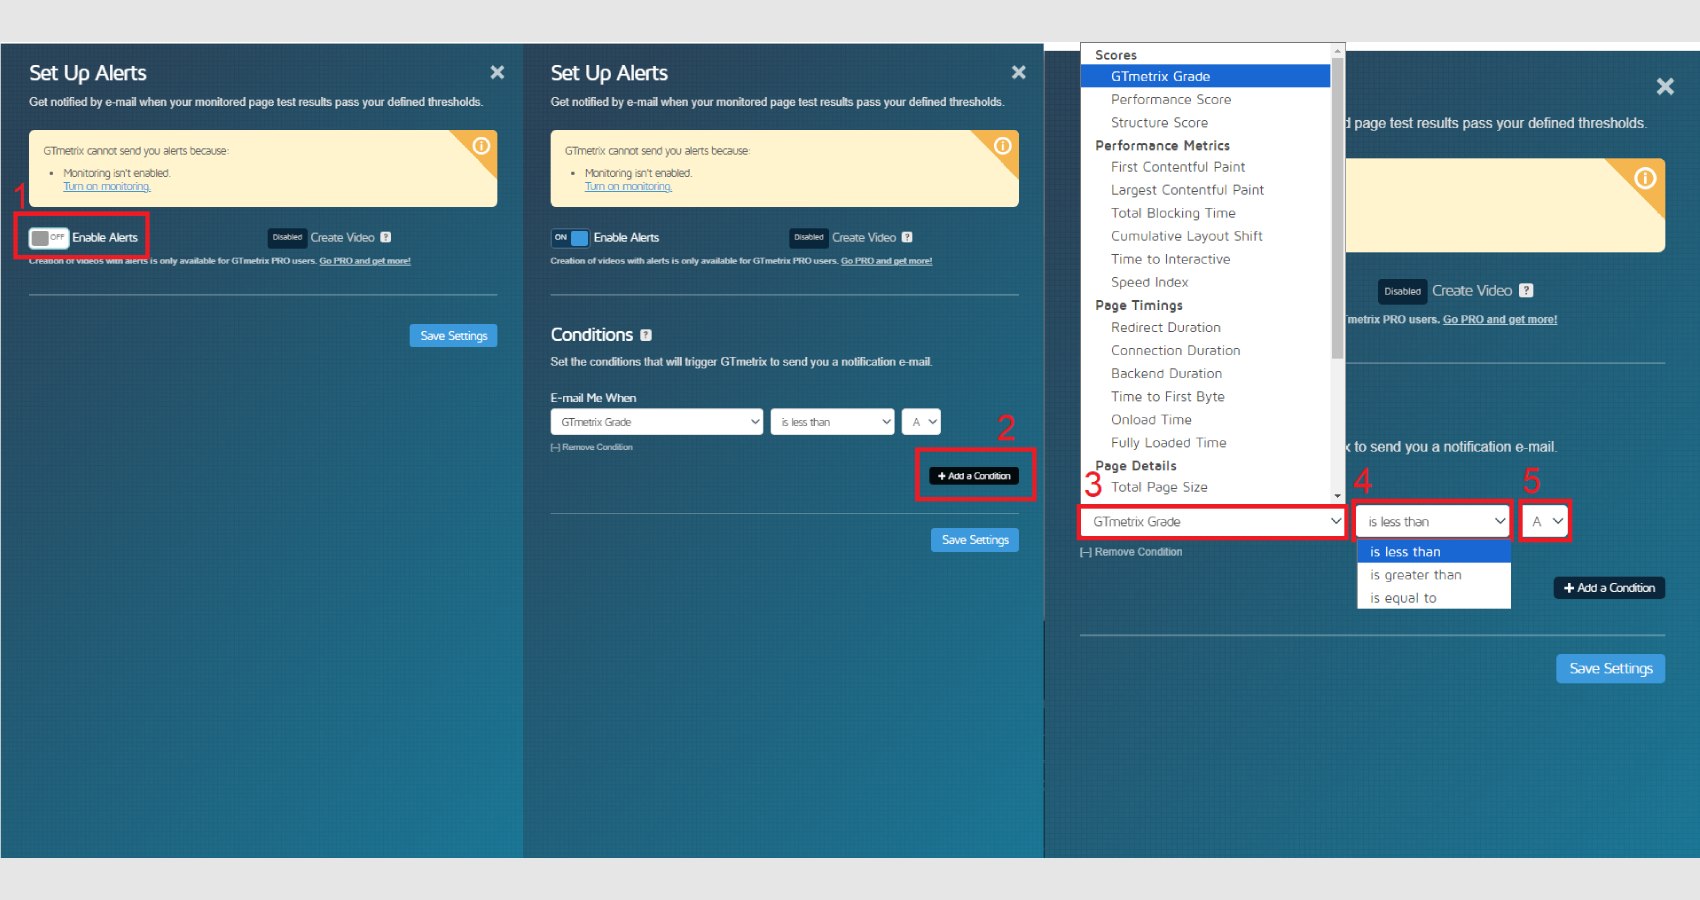Choose 'is equal to' operator

point(1433,598)
